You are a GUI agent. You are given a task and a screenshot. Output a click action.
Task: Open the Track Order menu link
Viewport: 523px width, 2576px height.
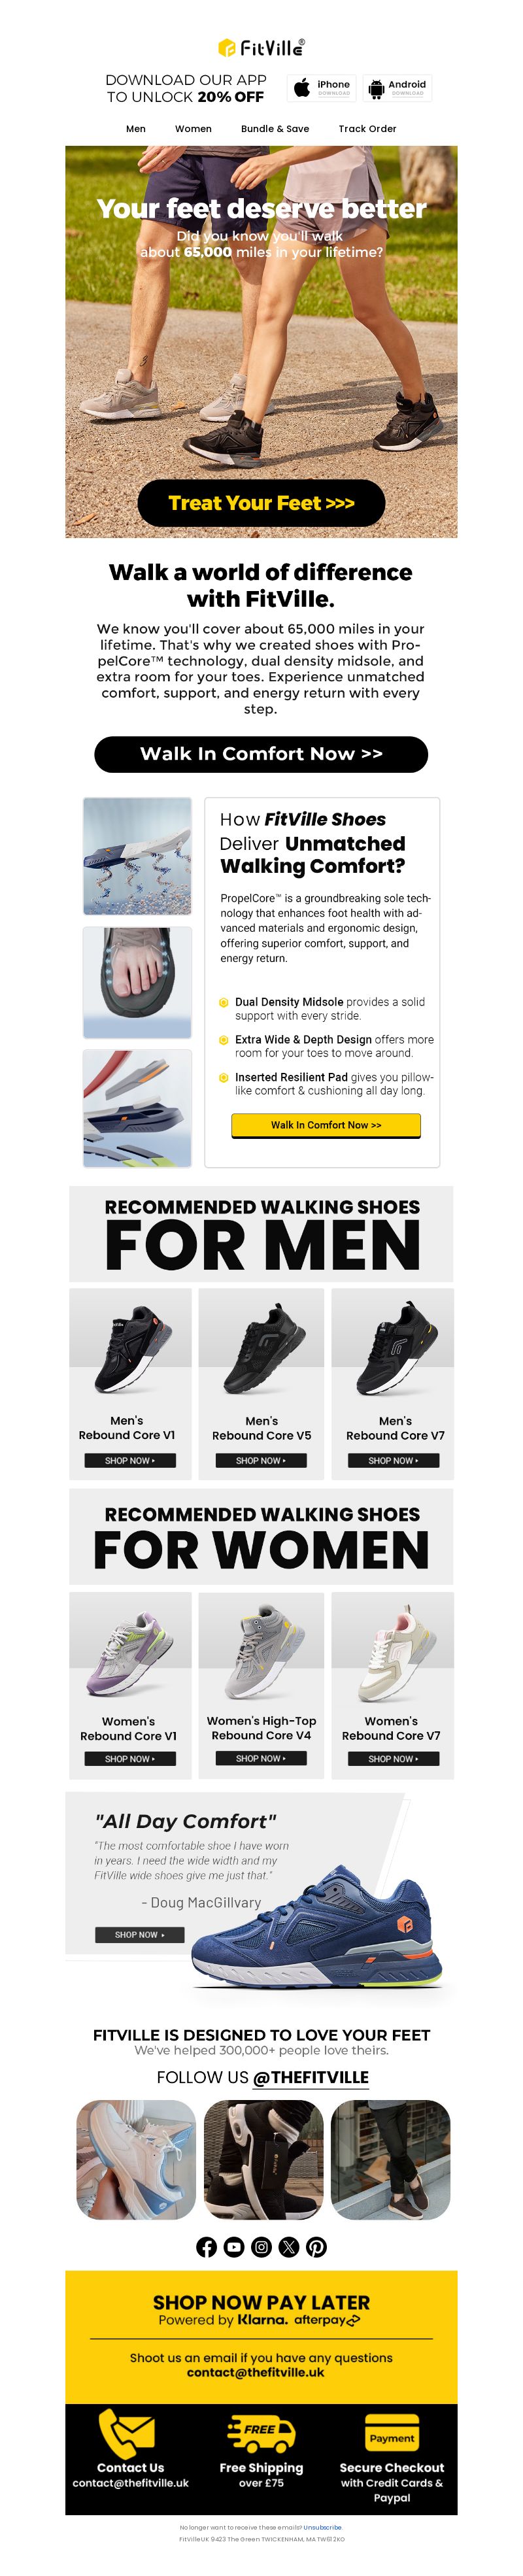coord(367,128)
